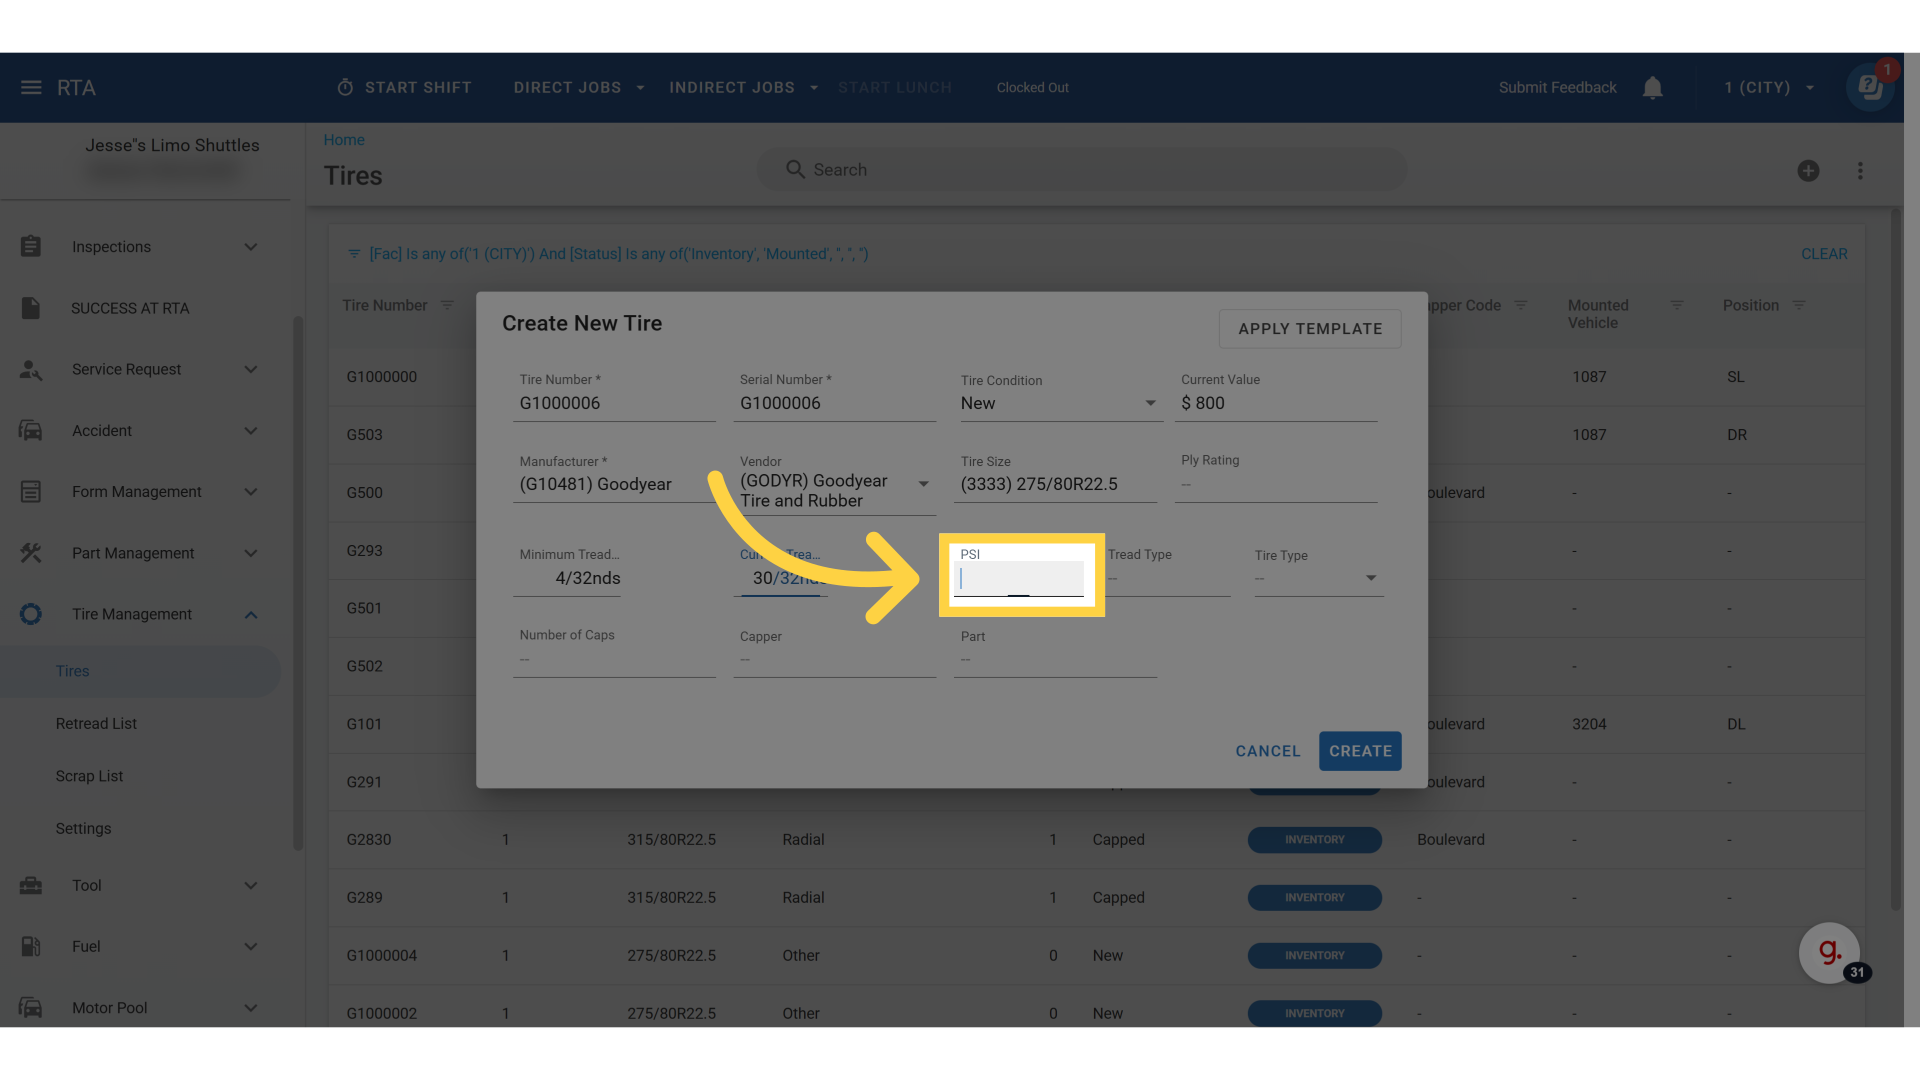Click the filter icon beside Tire Number column
Image resolution: width=1920 pixels, height=1080 pixels.
(x=447, y=305)
